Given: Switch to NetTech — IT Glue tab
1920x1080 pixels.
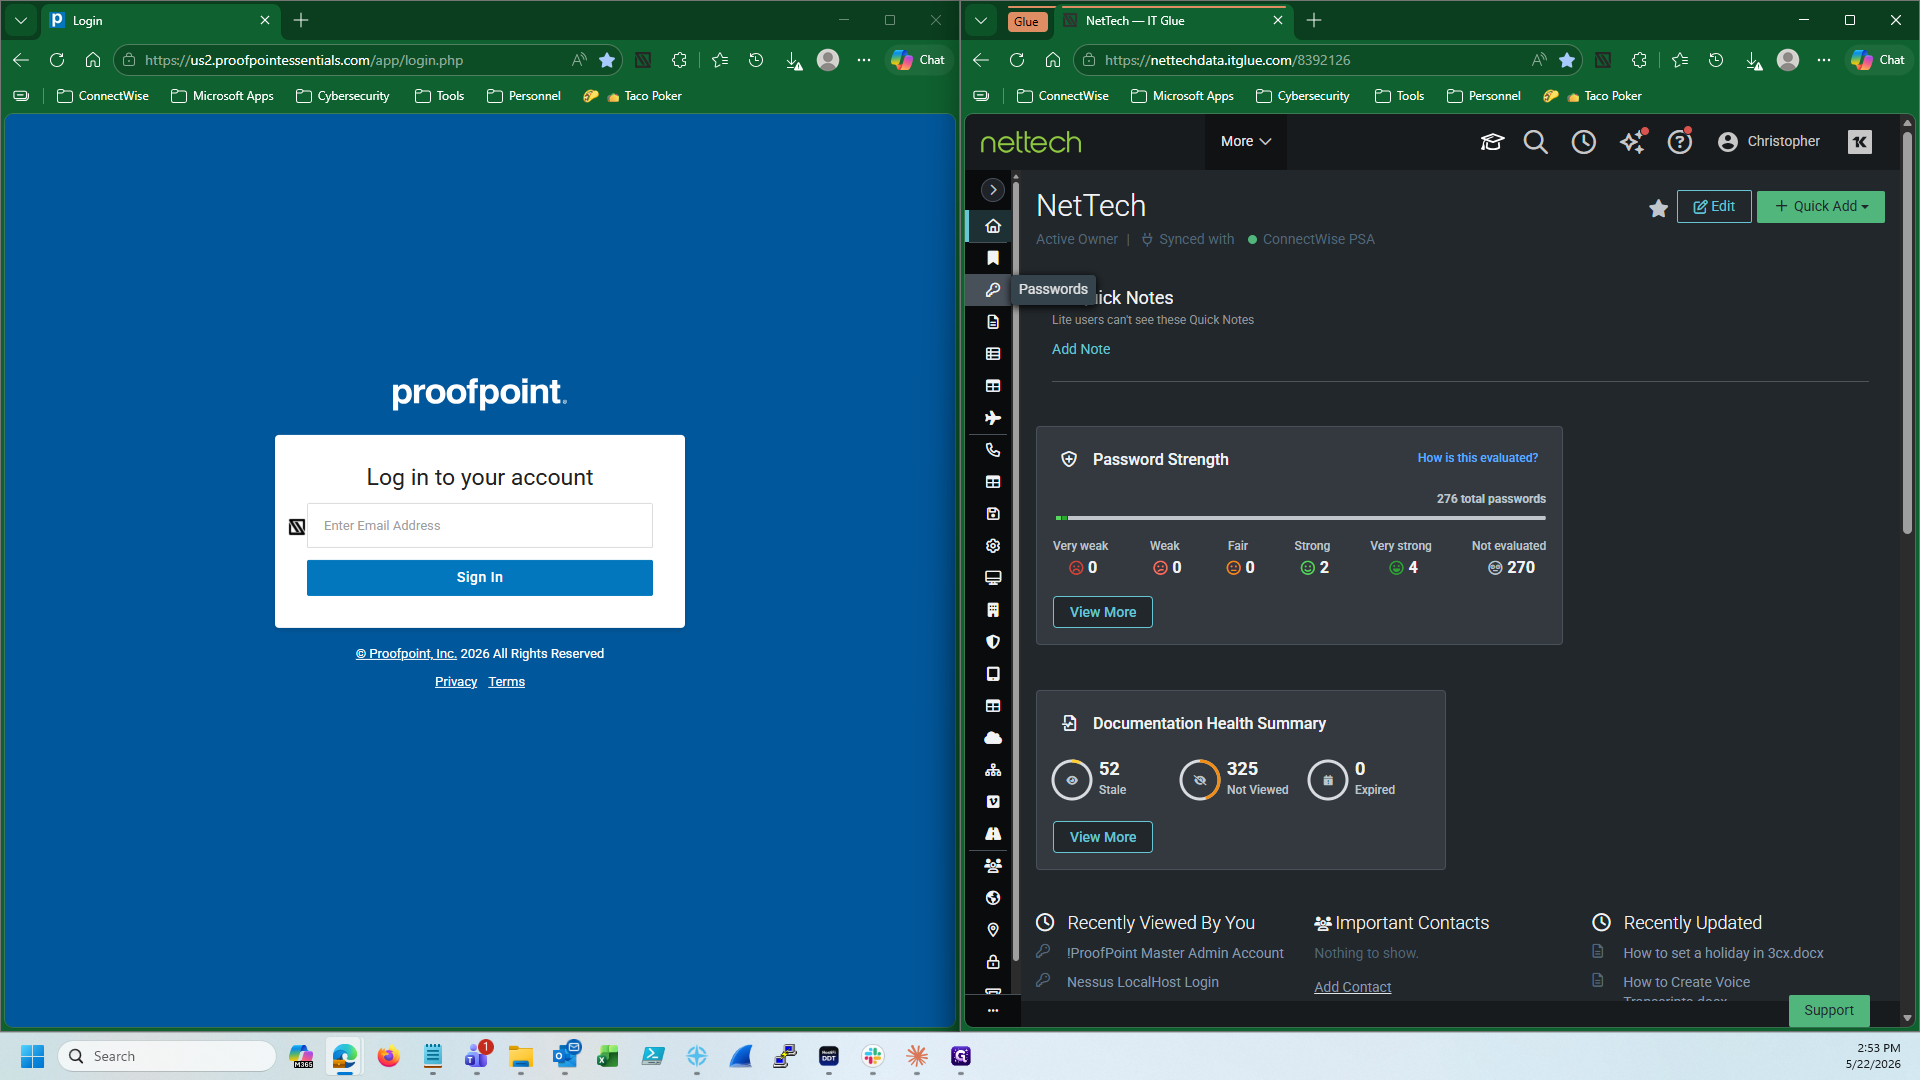Looking at the screenshot, I should click(x=1175, y=20).
